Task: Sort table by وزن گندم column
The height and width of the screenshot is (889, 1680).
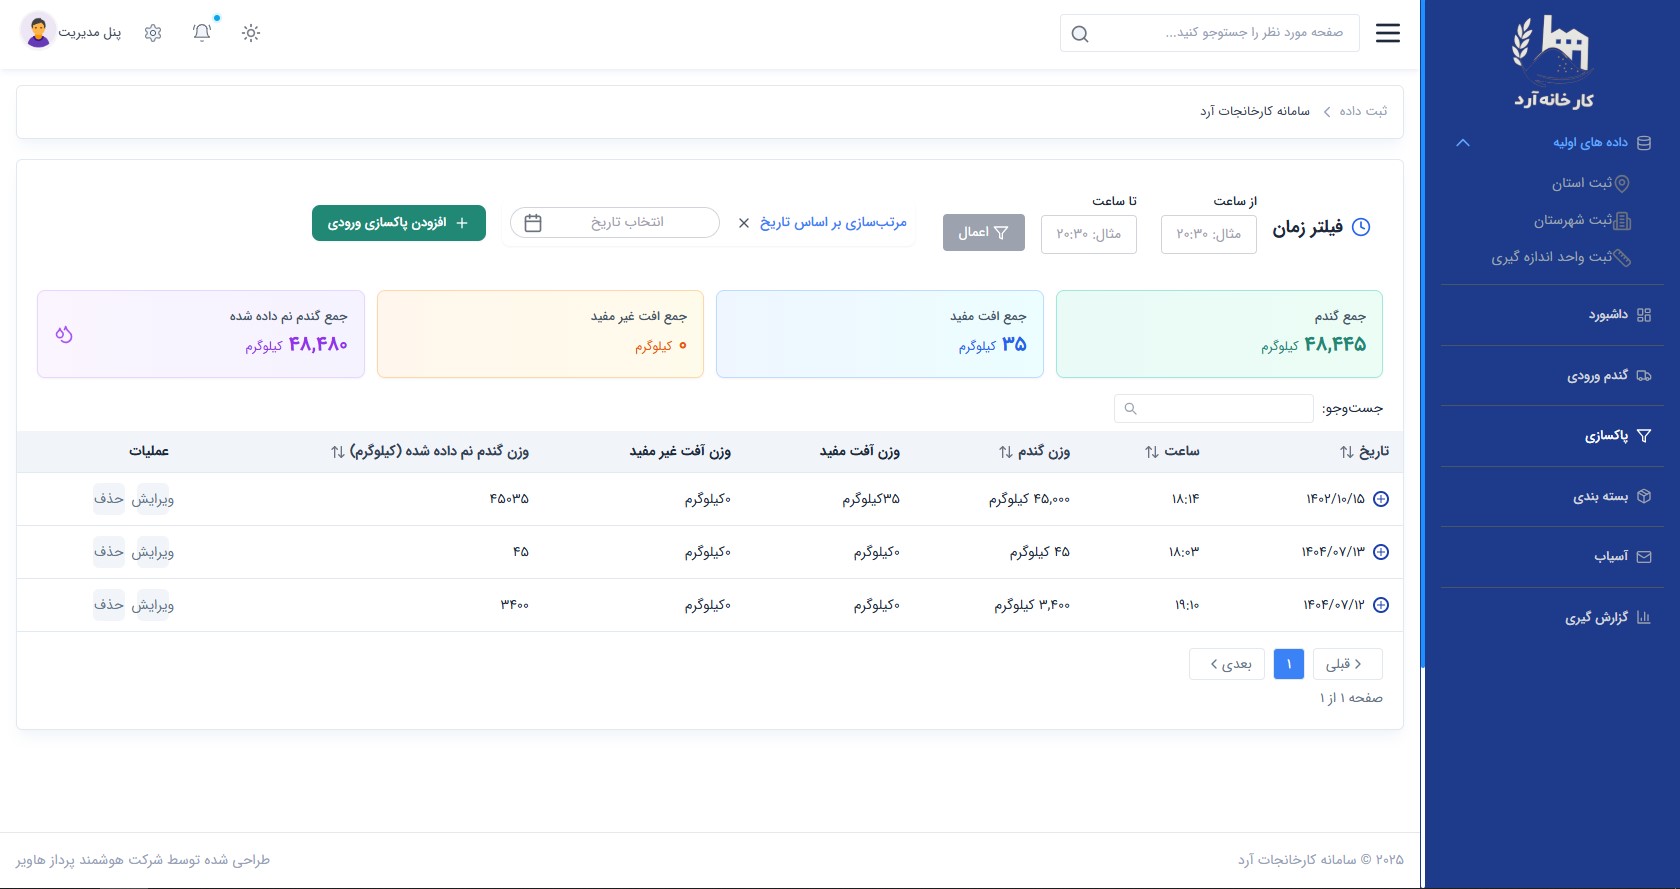Action: pos(1034,452)
